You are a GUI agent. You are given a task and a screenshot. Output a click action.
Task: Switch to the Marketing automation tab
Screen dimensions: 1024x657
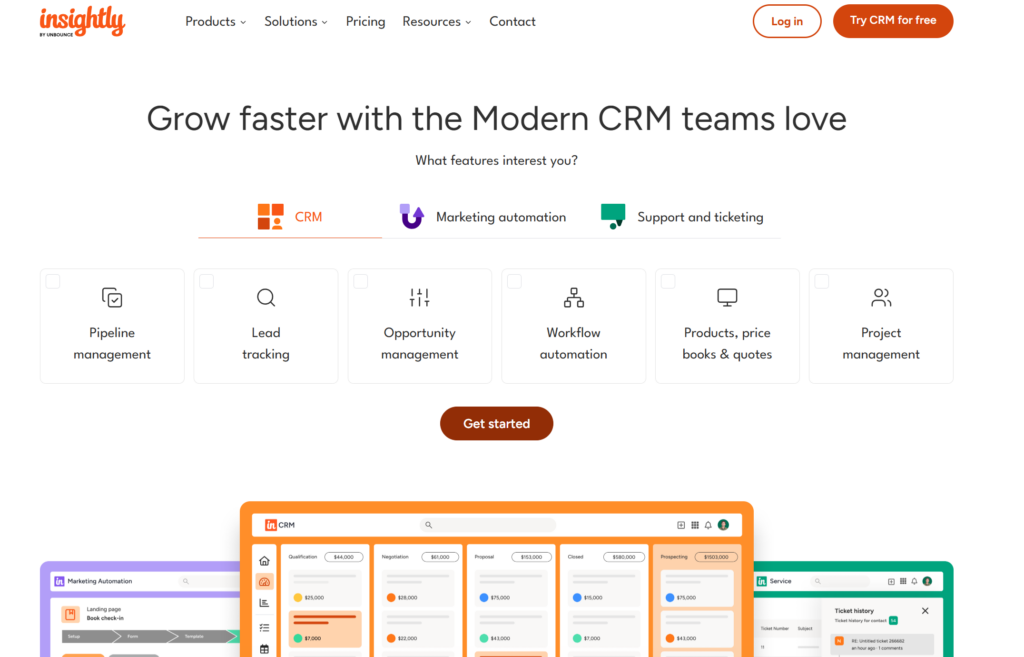(483, 217)
